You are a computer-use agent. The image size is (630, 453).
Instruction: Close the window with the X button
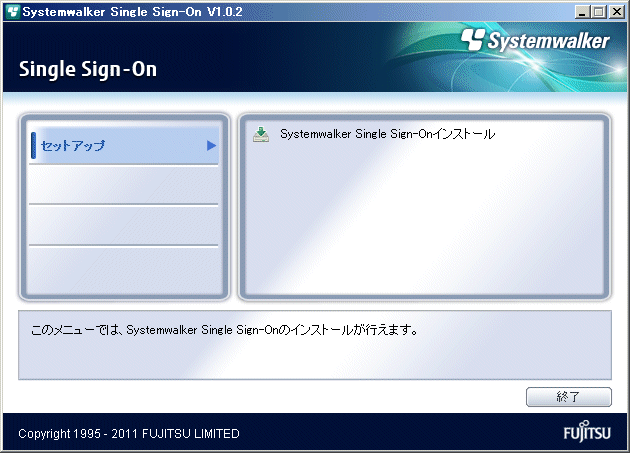[x=616, y=12]
